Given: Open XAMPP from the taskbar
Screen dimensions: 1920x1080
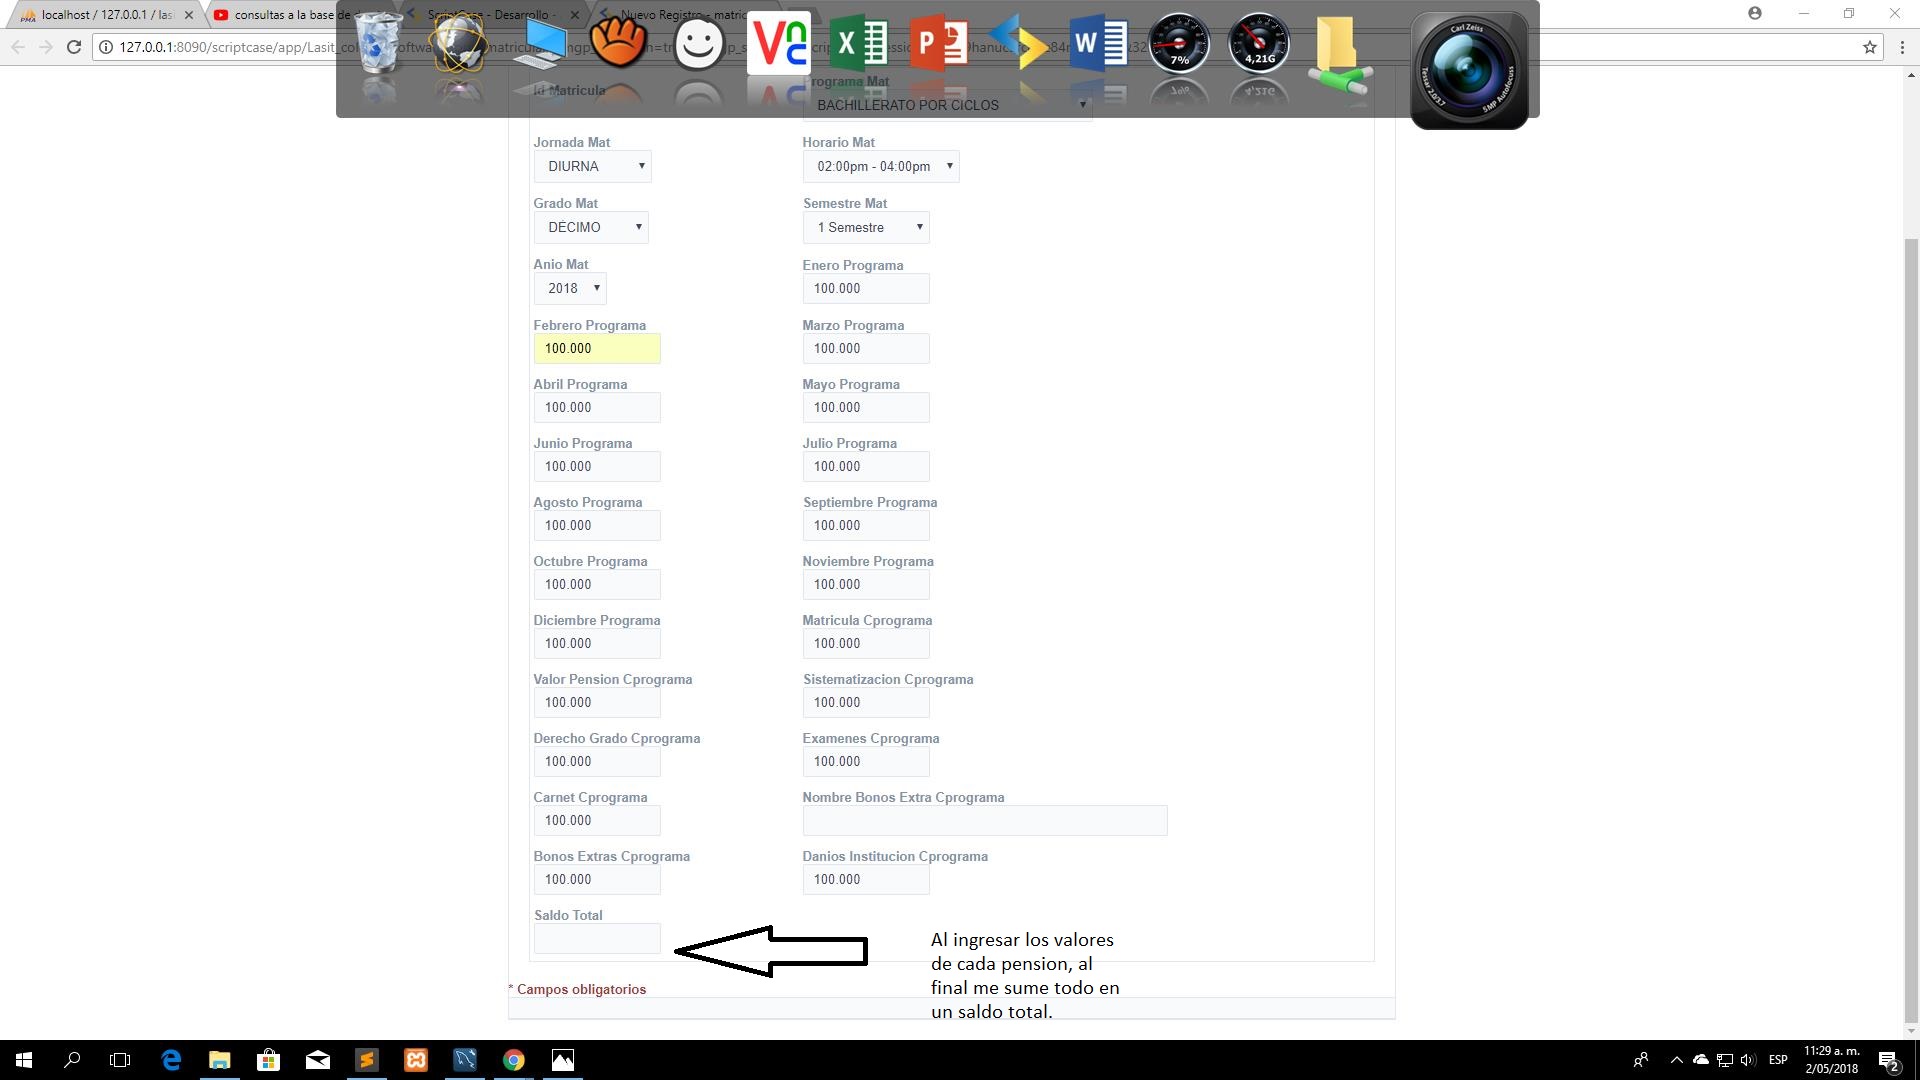Looking at the screenshot, I should coord(416,1060).
